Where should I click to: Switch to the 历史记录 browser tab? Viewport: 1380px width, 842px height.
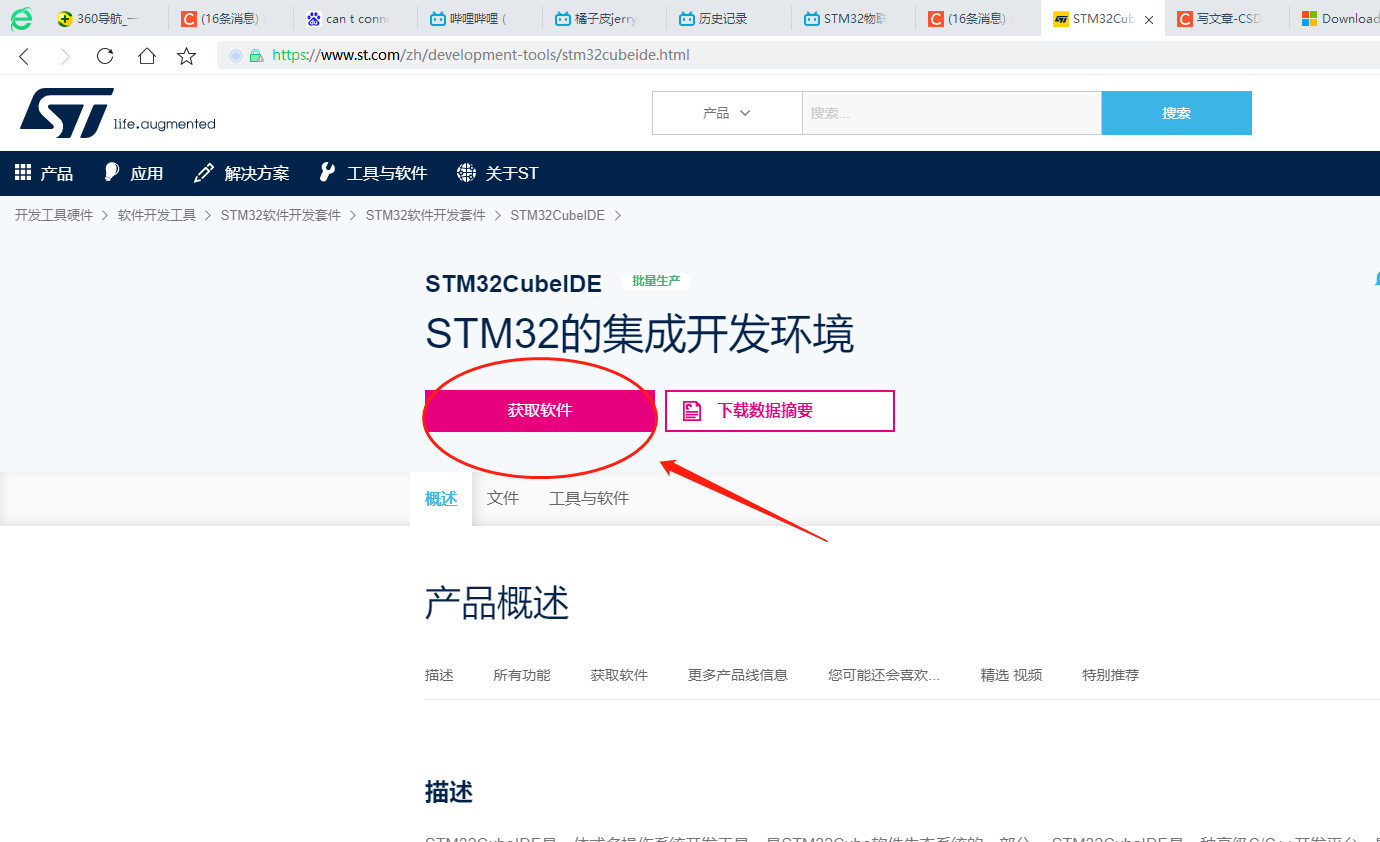(x=727, y=19)
